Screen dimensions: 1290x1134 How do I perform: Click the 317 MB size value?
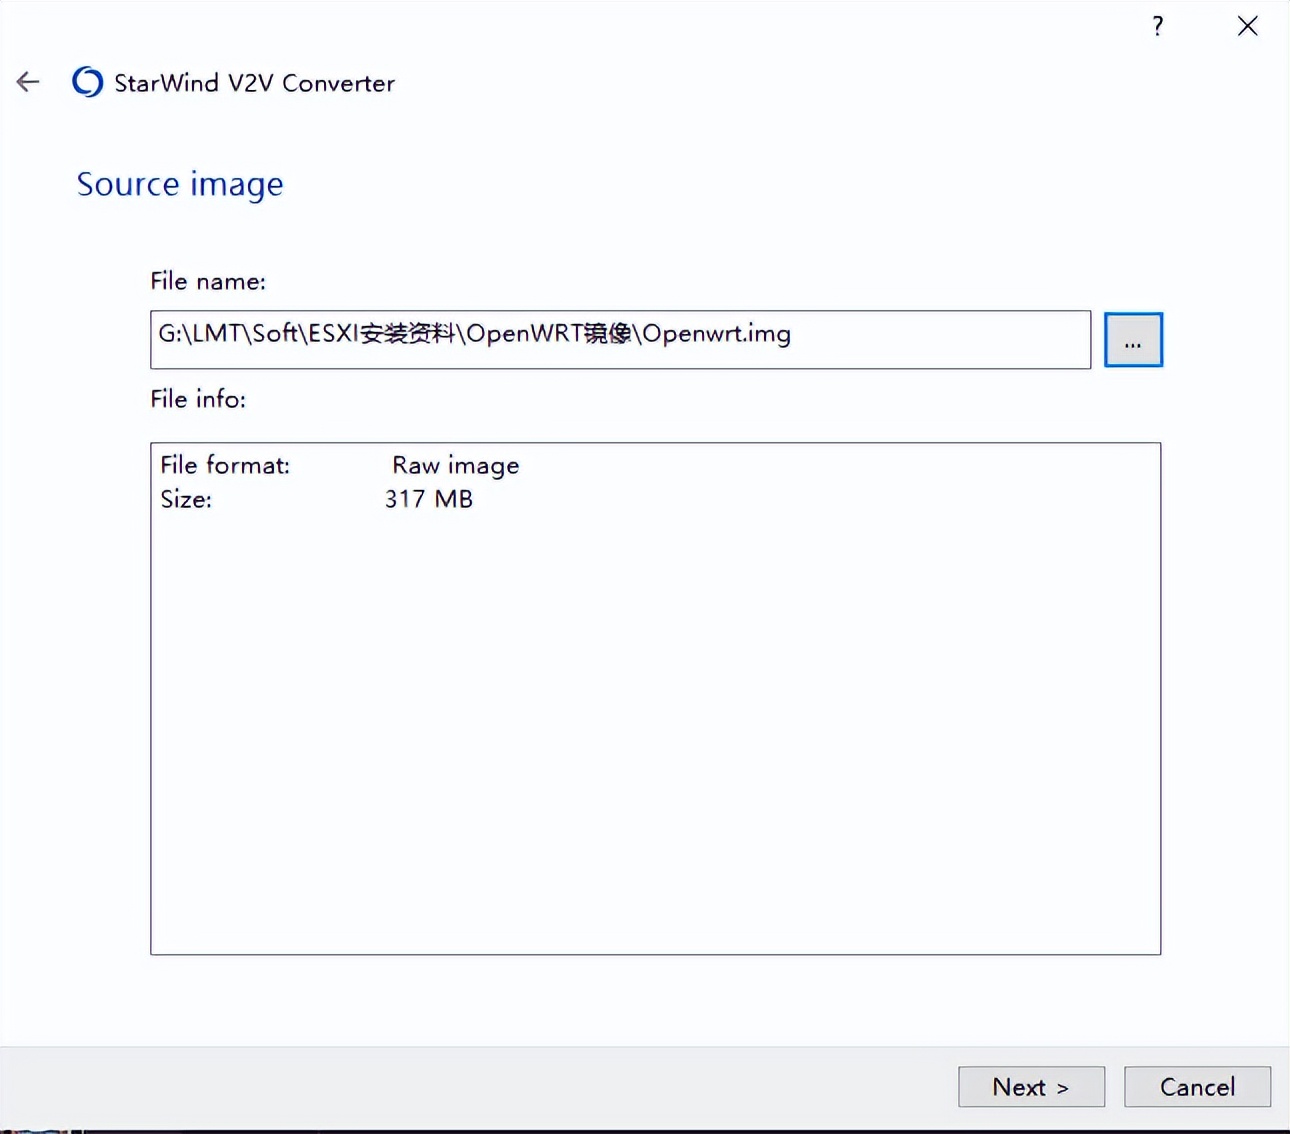(428, 499)
